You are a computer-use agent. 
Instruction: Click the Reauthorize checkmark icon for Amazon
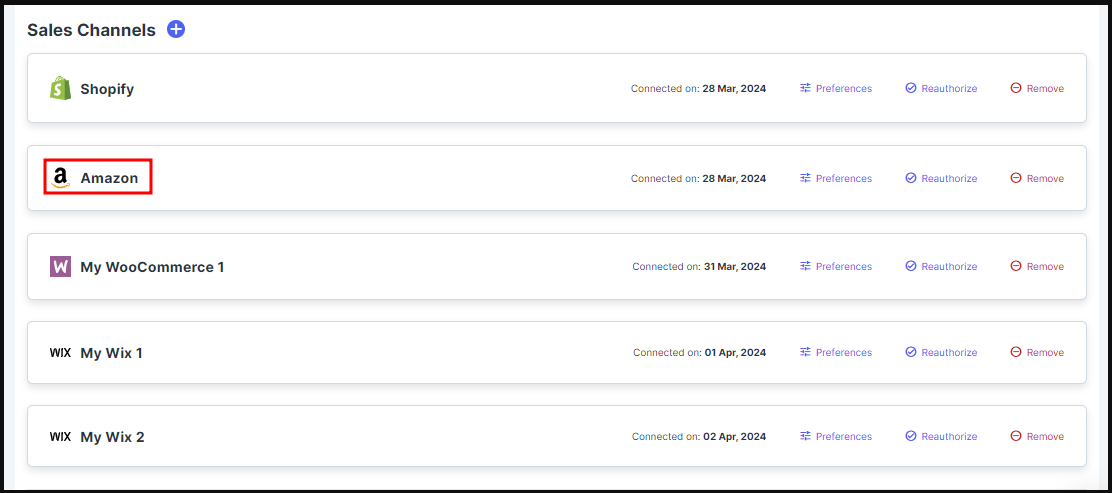(x=911, y=178)
